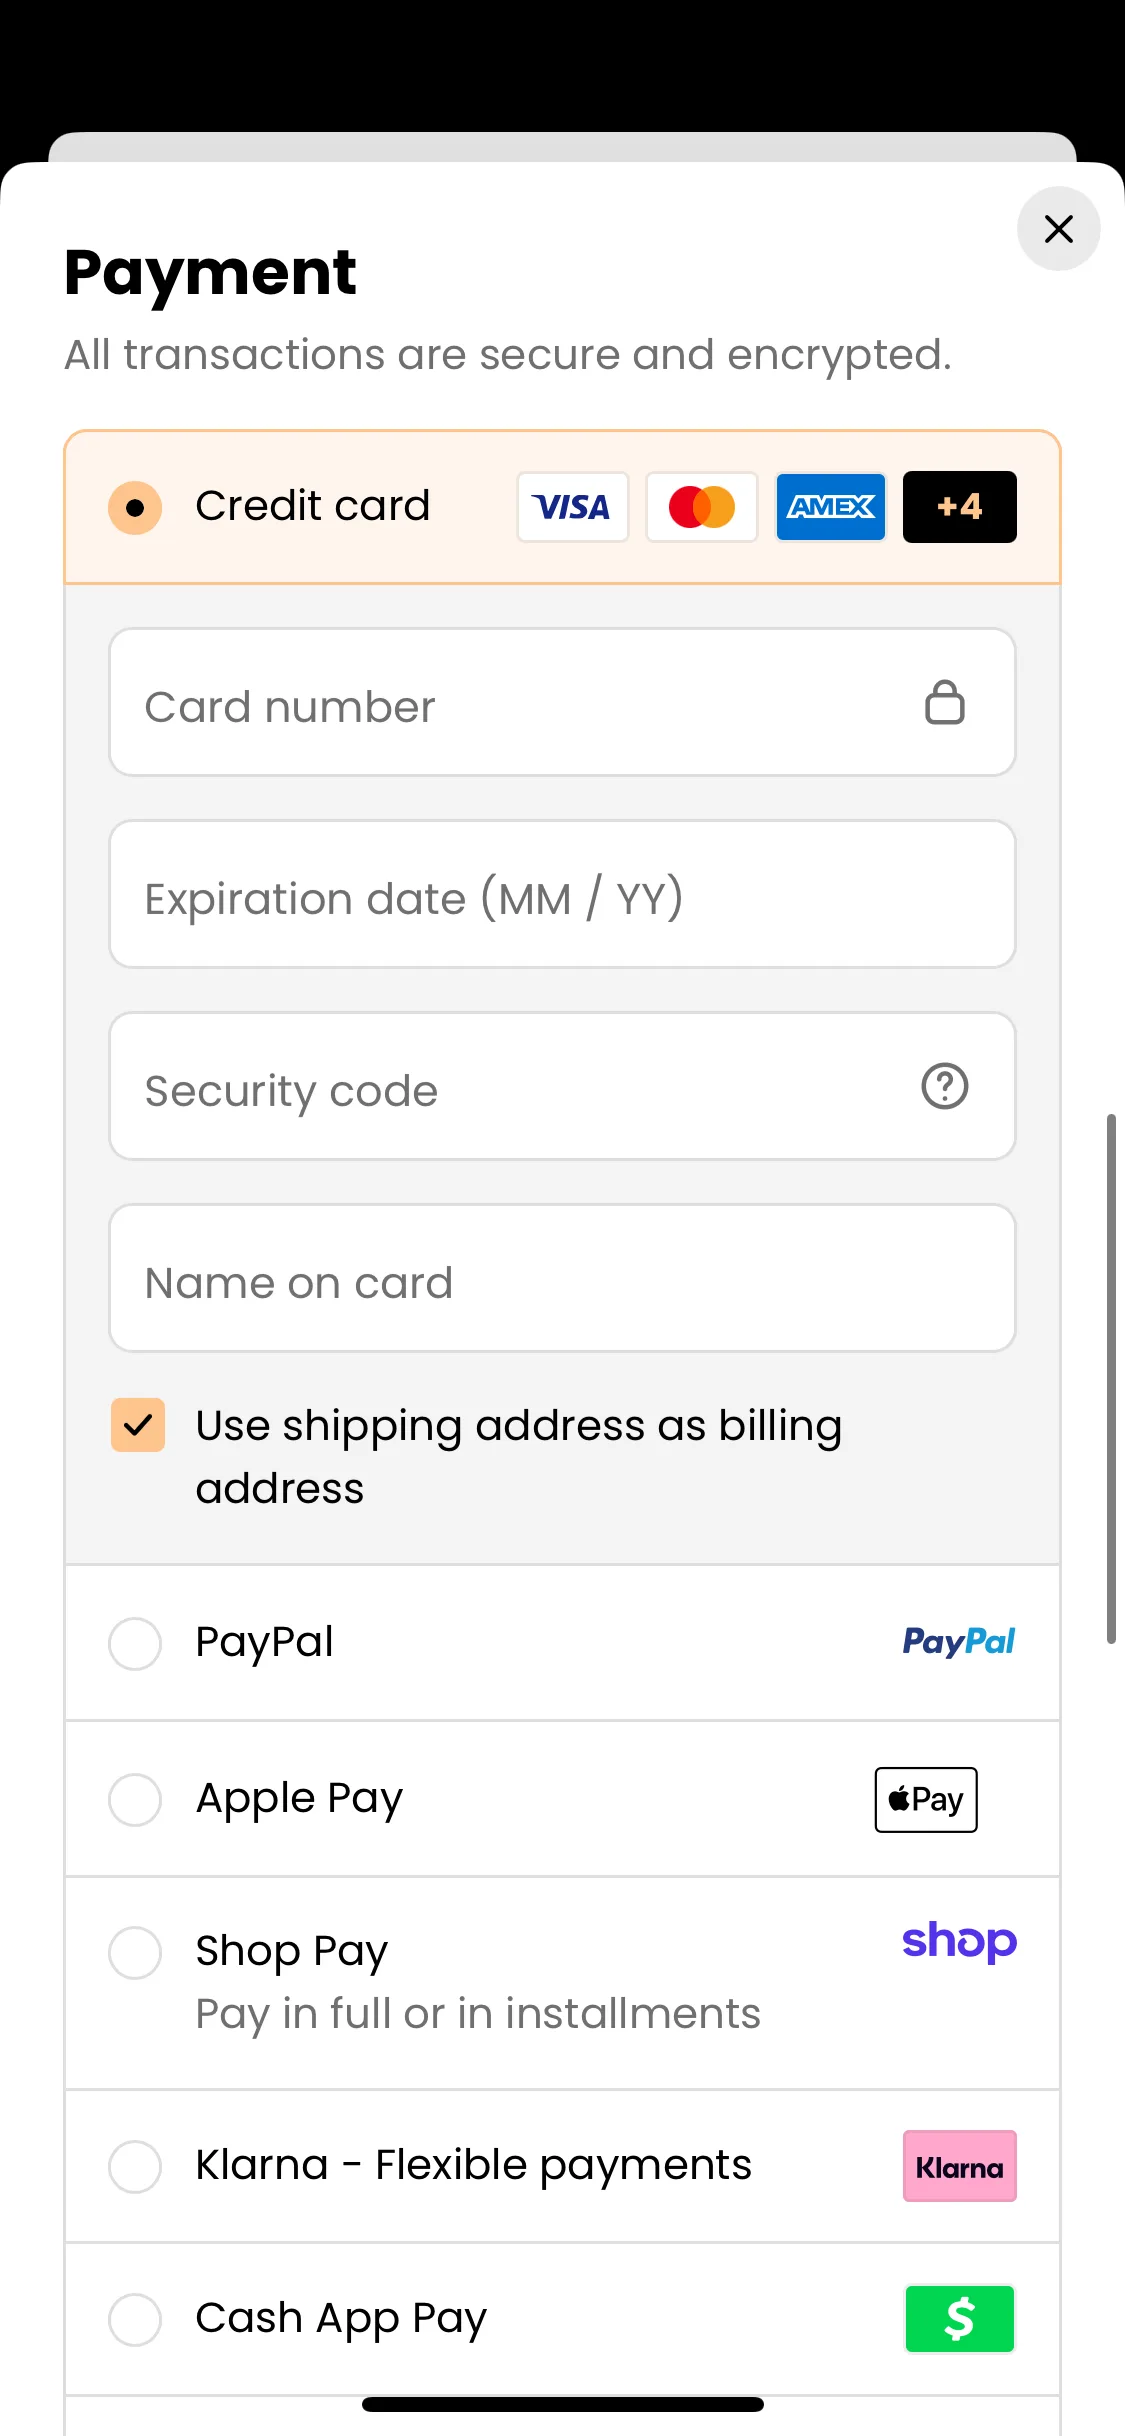The width and height of the screenshot is (1125, 2436).
Task: Click the PayPal logo
Action: (958, 1642)
